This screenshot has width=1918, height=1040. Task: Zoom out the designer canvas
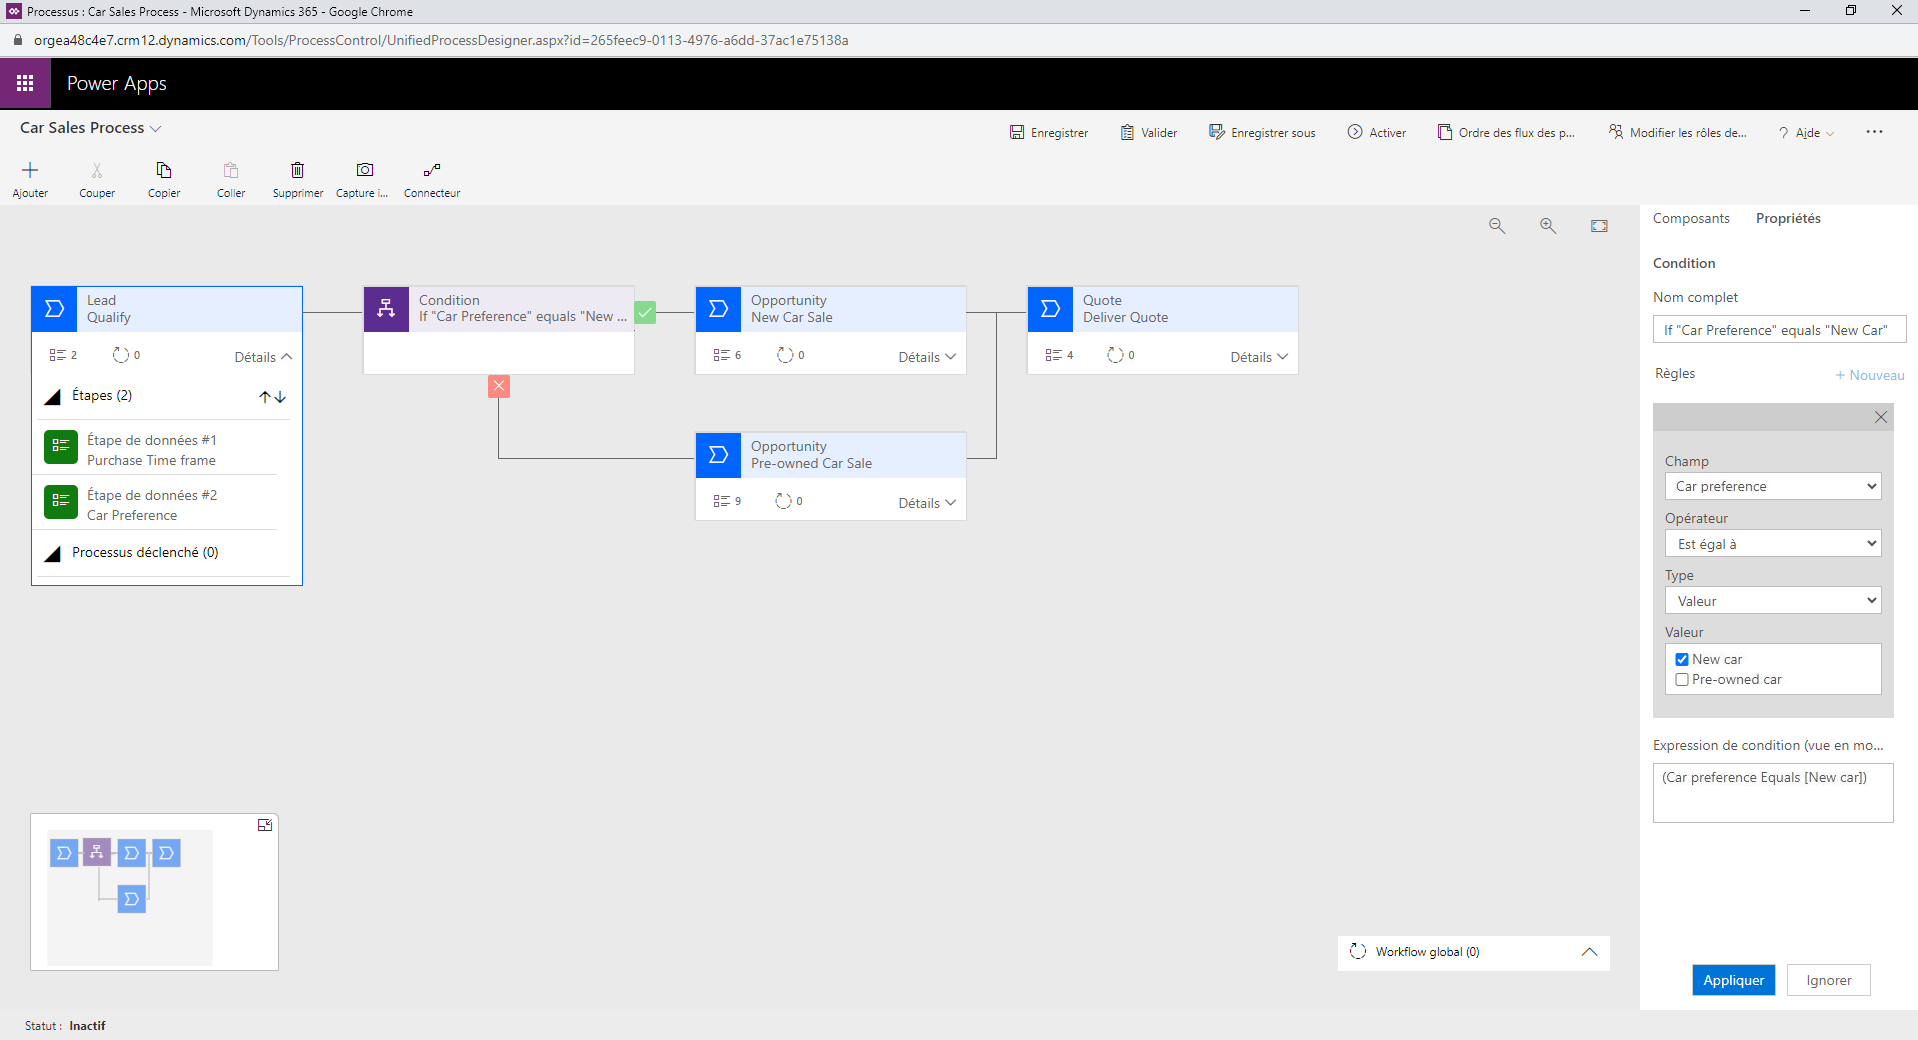point(1497,226)
